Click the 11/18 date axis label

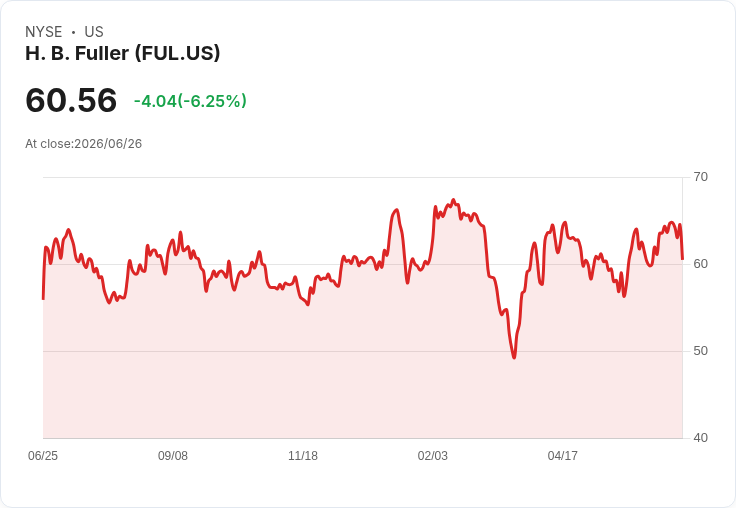point(303,455)
